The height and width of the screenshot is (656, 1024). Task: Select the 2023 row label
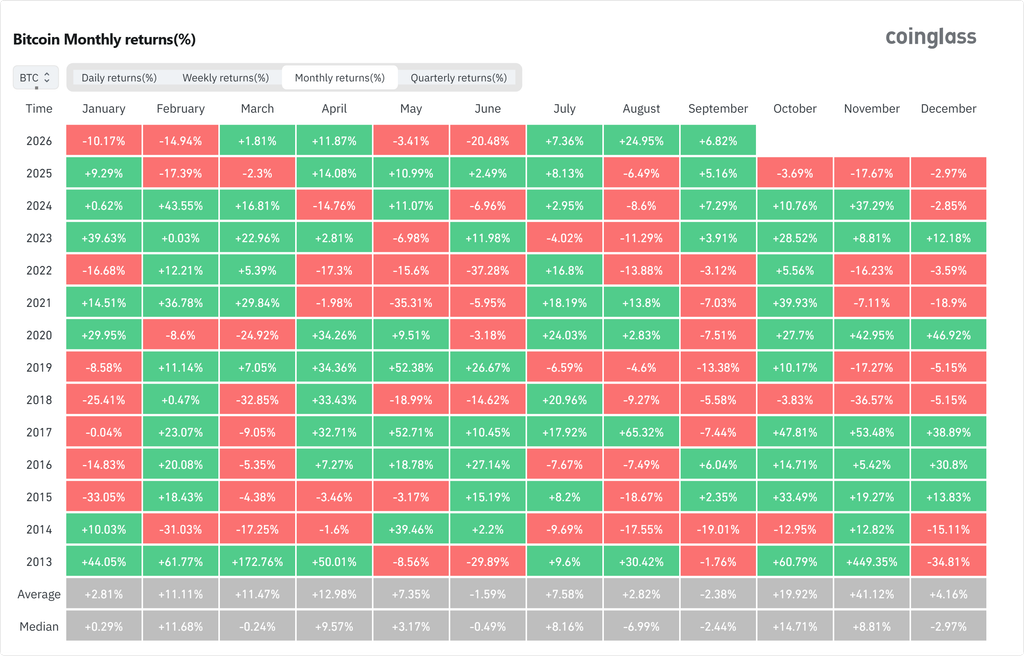[x=39, y=238]
